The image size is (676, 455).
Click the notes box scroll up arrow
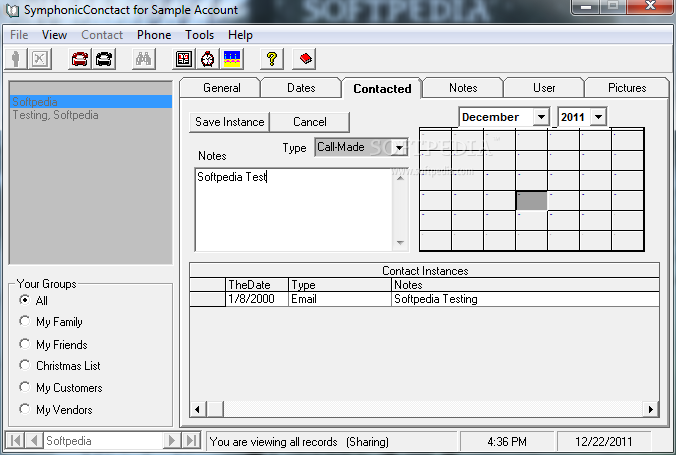point(400,177)
